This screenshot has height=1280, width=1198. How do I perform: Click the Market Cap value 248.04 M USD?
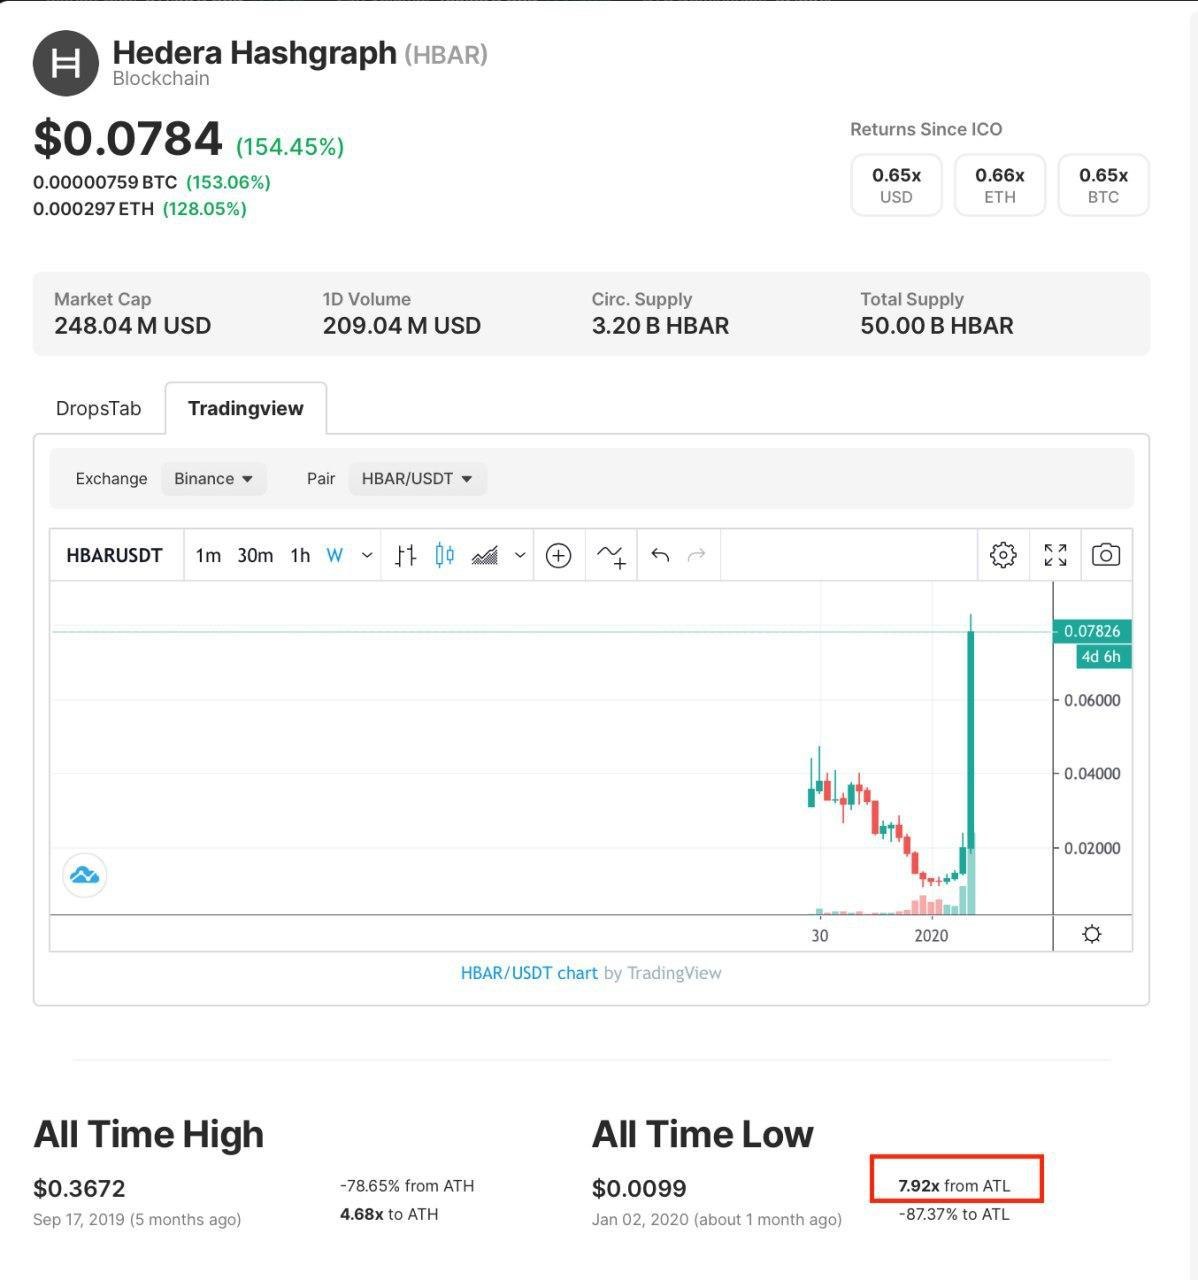coord(132,326)
